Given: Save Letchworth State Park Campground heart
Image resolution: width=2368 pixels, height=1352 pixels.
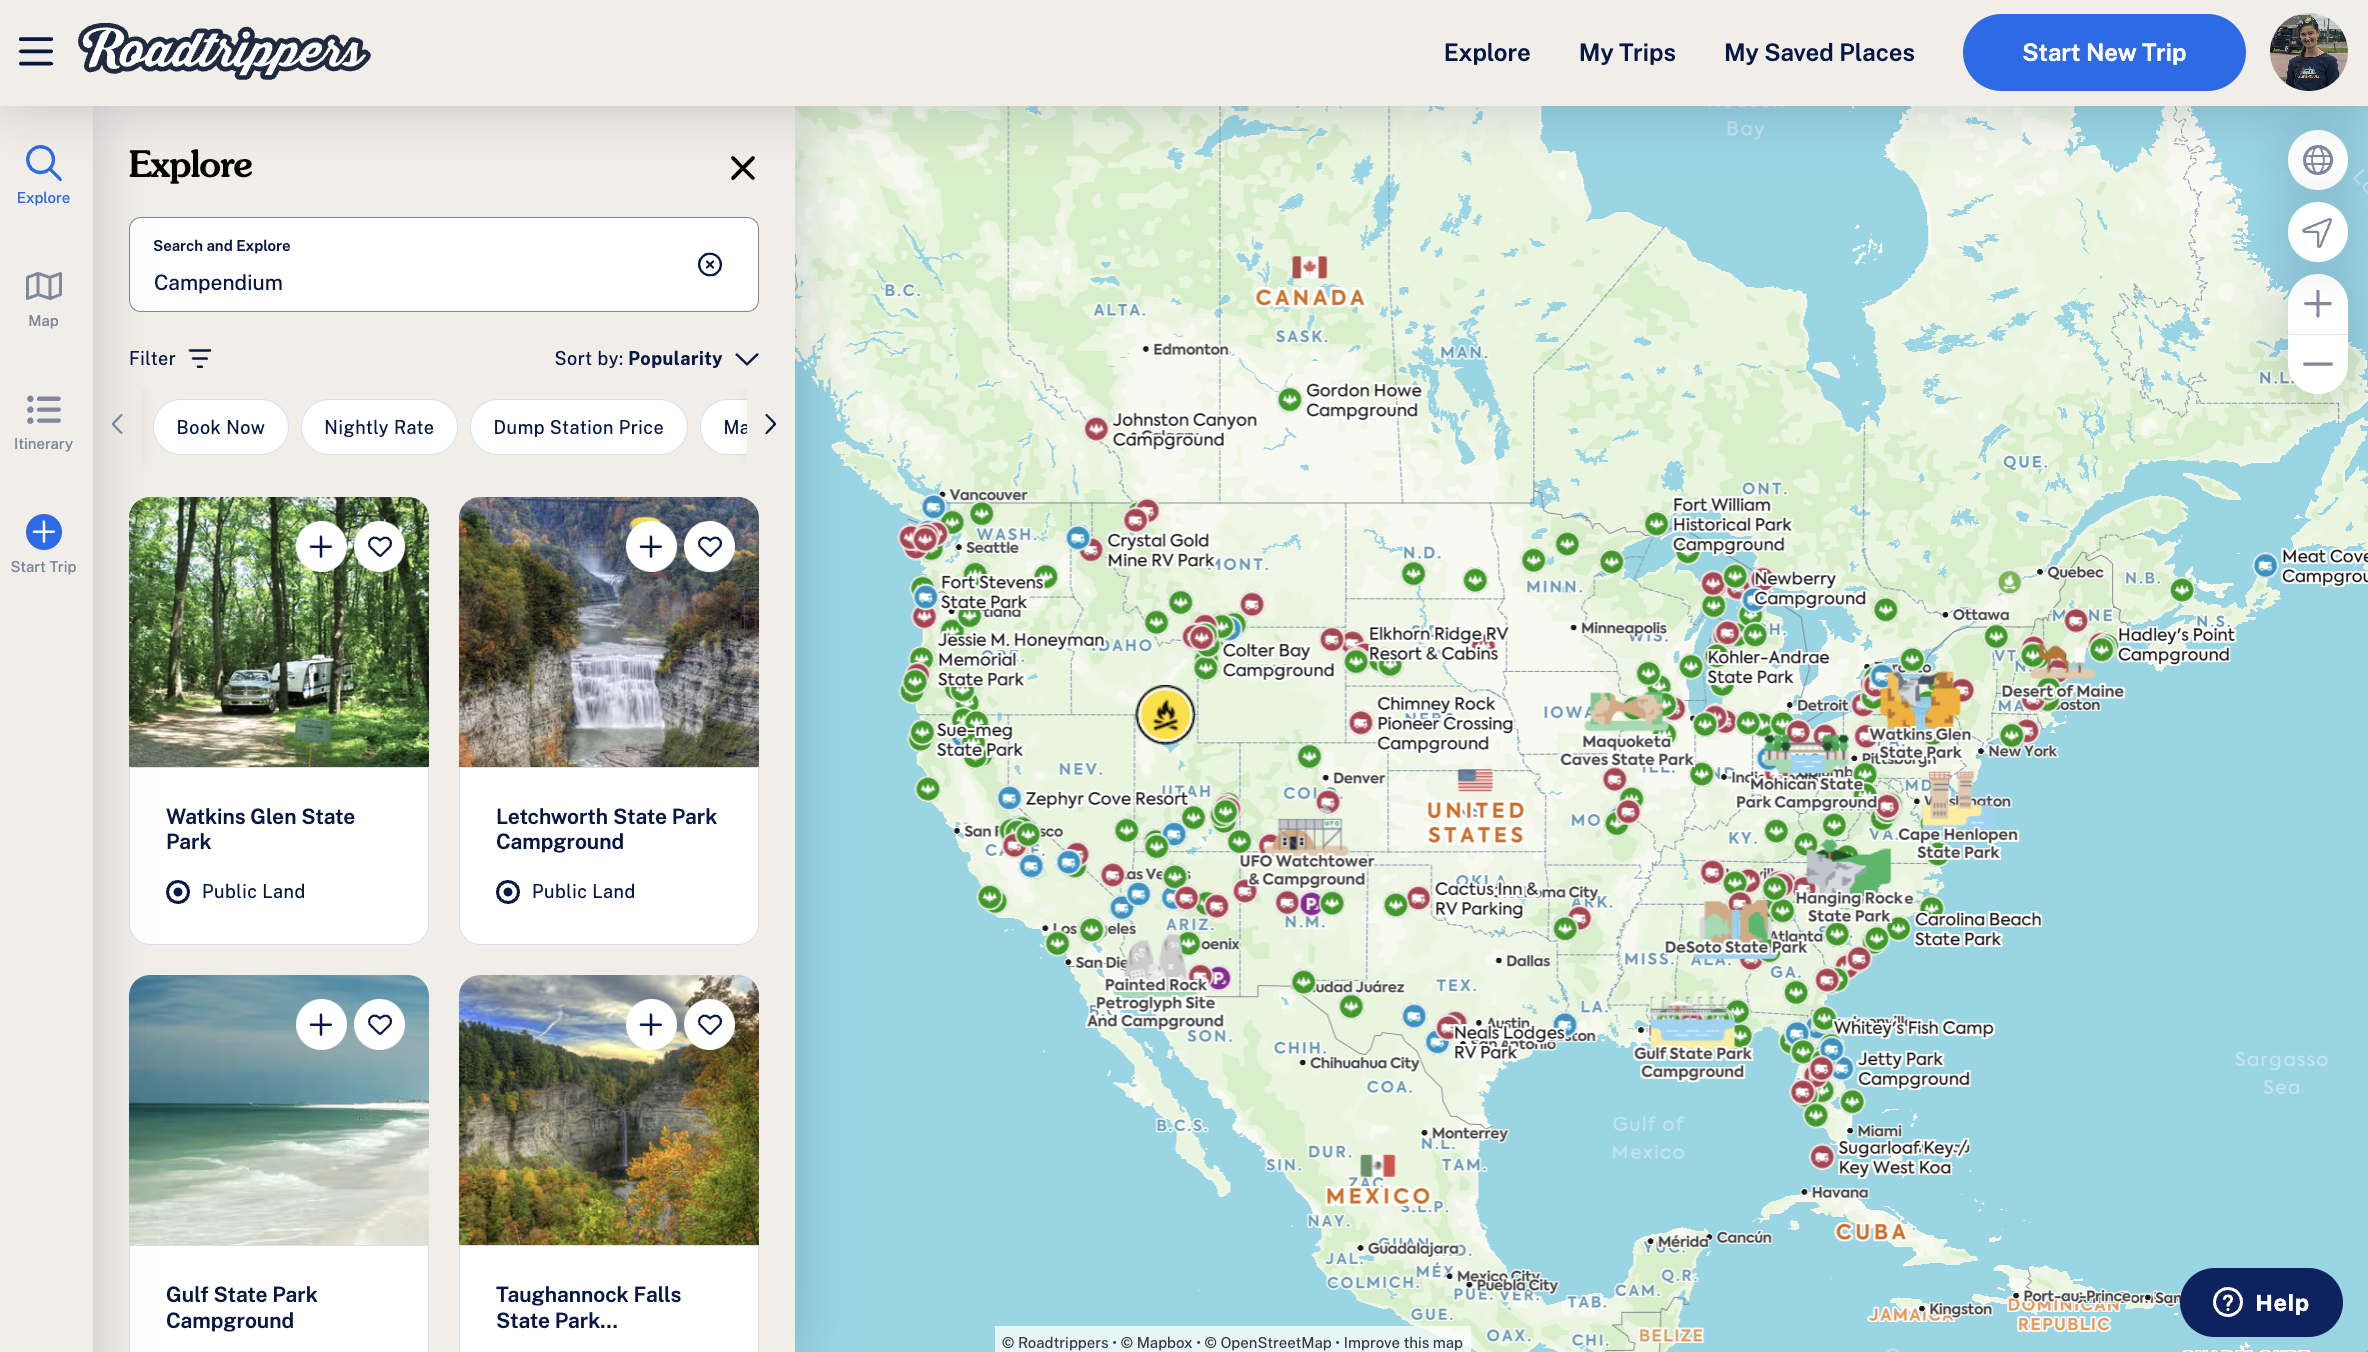Looking at the screenshot, I should click(x=710, y=547).
